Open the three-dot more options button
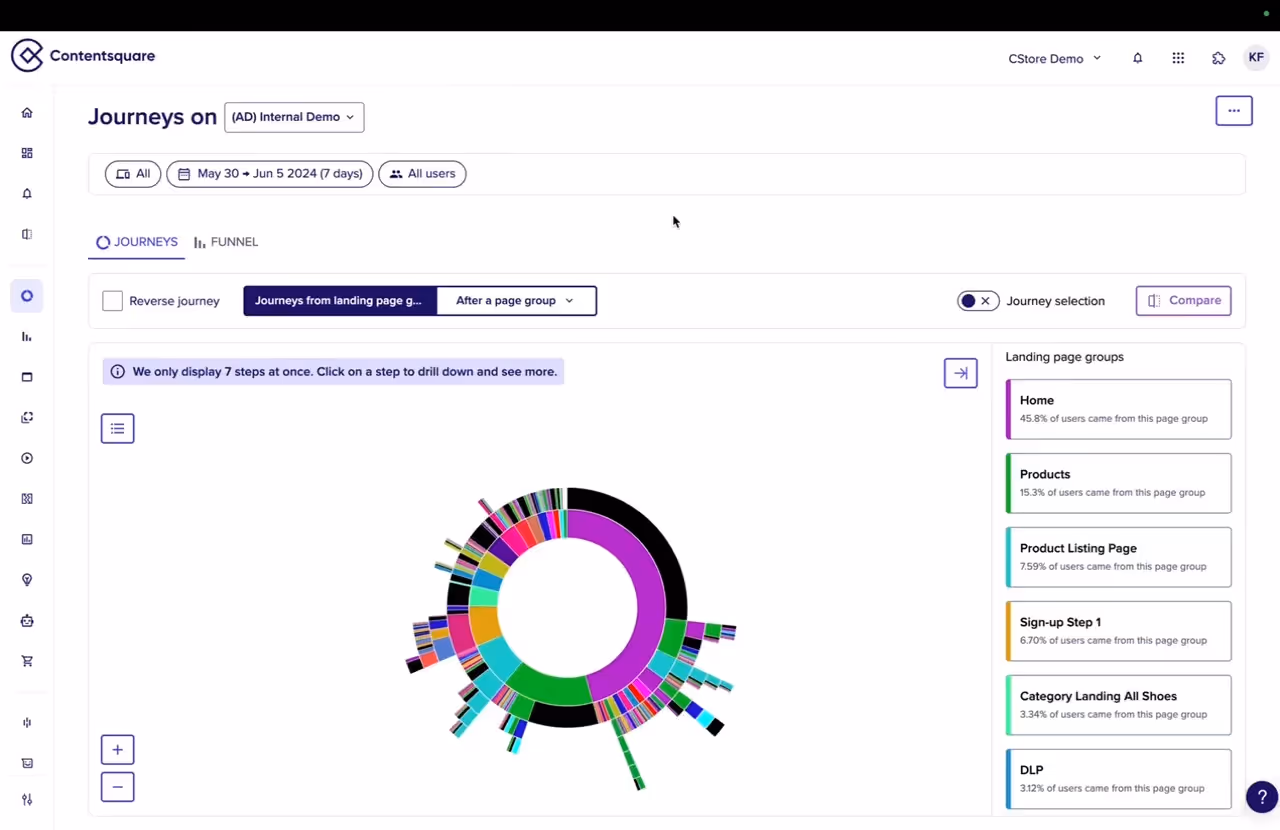The width and height of the screenshot is (1280, 830). (1234, 111)
